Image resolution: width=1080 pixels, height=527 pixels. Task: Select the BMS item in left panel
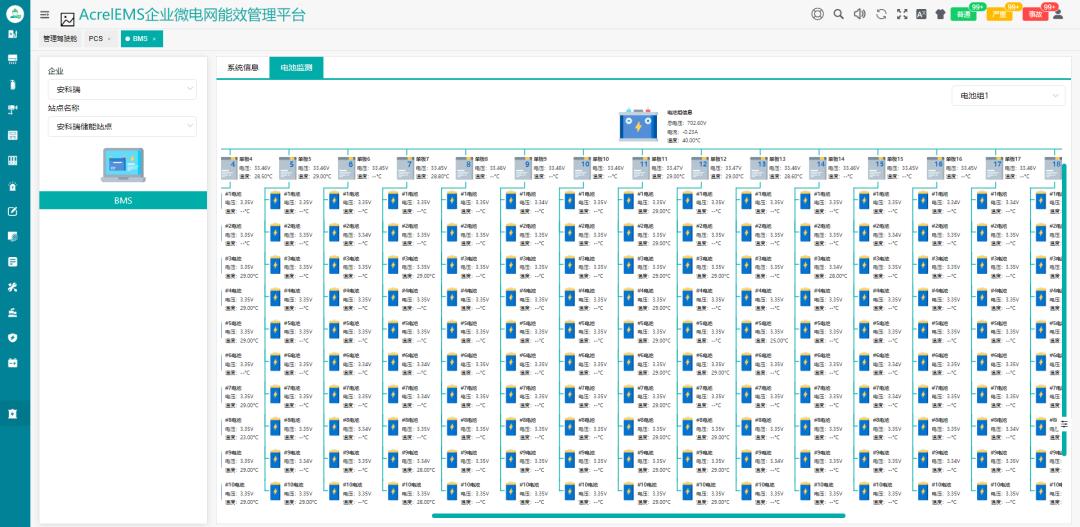[x=123, y=200]
